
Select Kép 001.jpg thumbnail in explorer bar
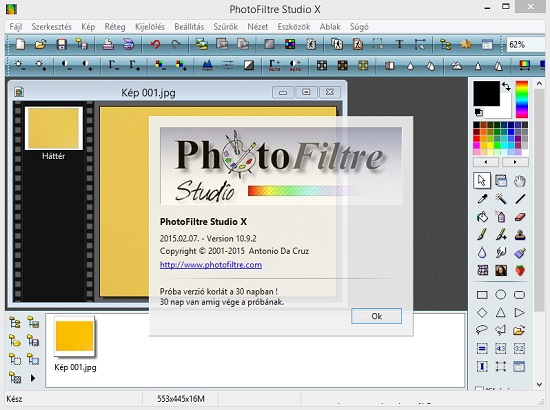point(74,336)
